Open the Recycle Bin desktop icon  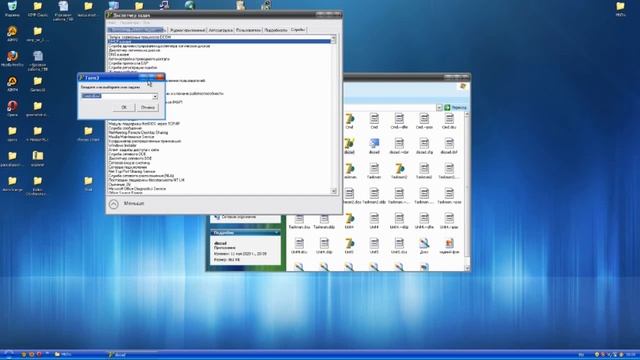pos(12,9)
